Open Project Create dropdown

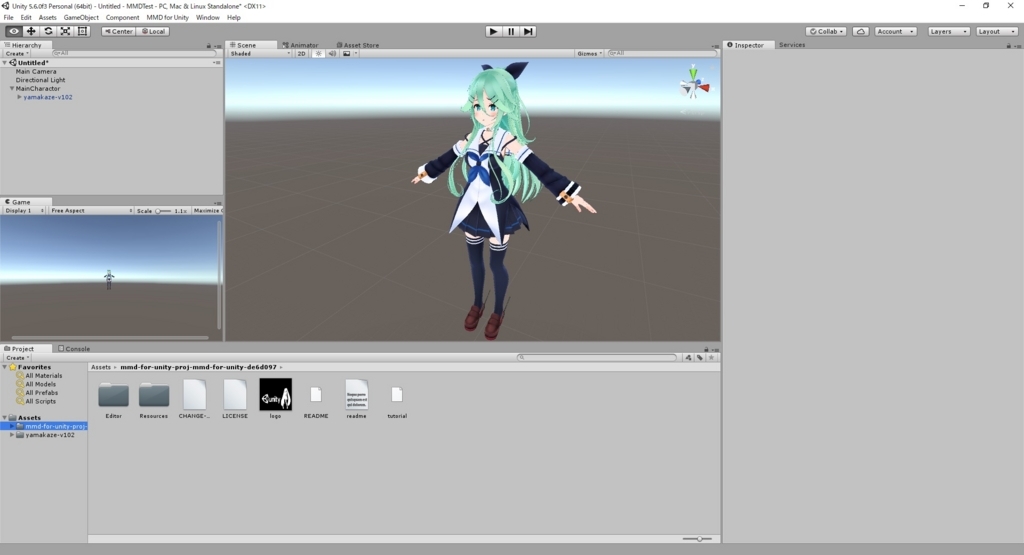pyautogui.click(x=17, y=358)
